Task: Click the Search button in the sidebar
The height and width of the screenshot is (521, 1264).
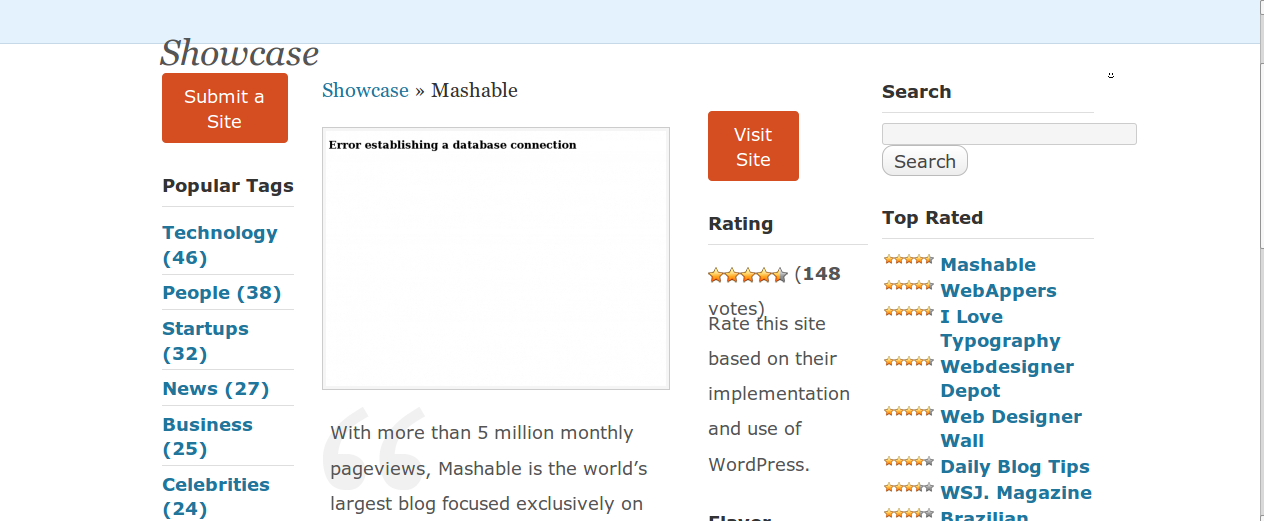Action: pyautogui.click(x=925, y=161)
